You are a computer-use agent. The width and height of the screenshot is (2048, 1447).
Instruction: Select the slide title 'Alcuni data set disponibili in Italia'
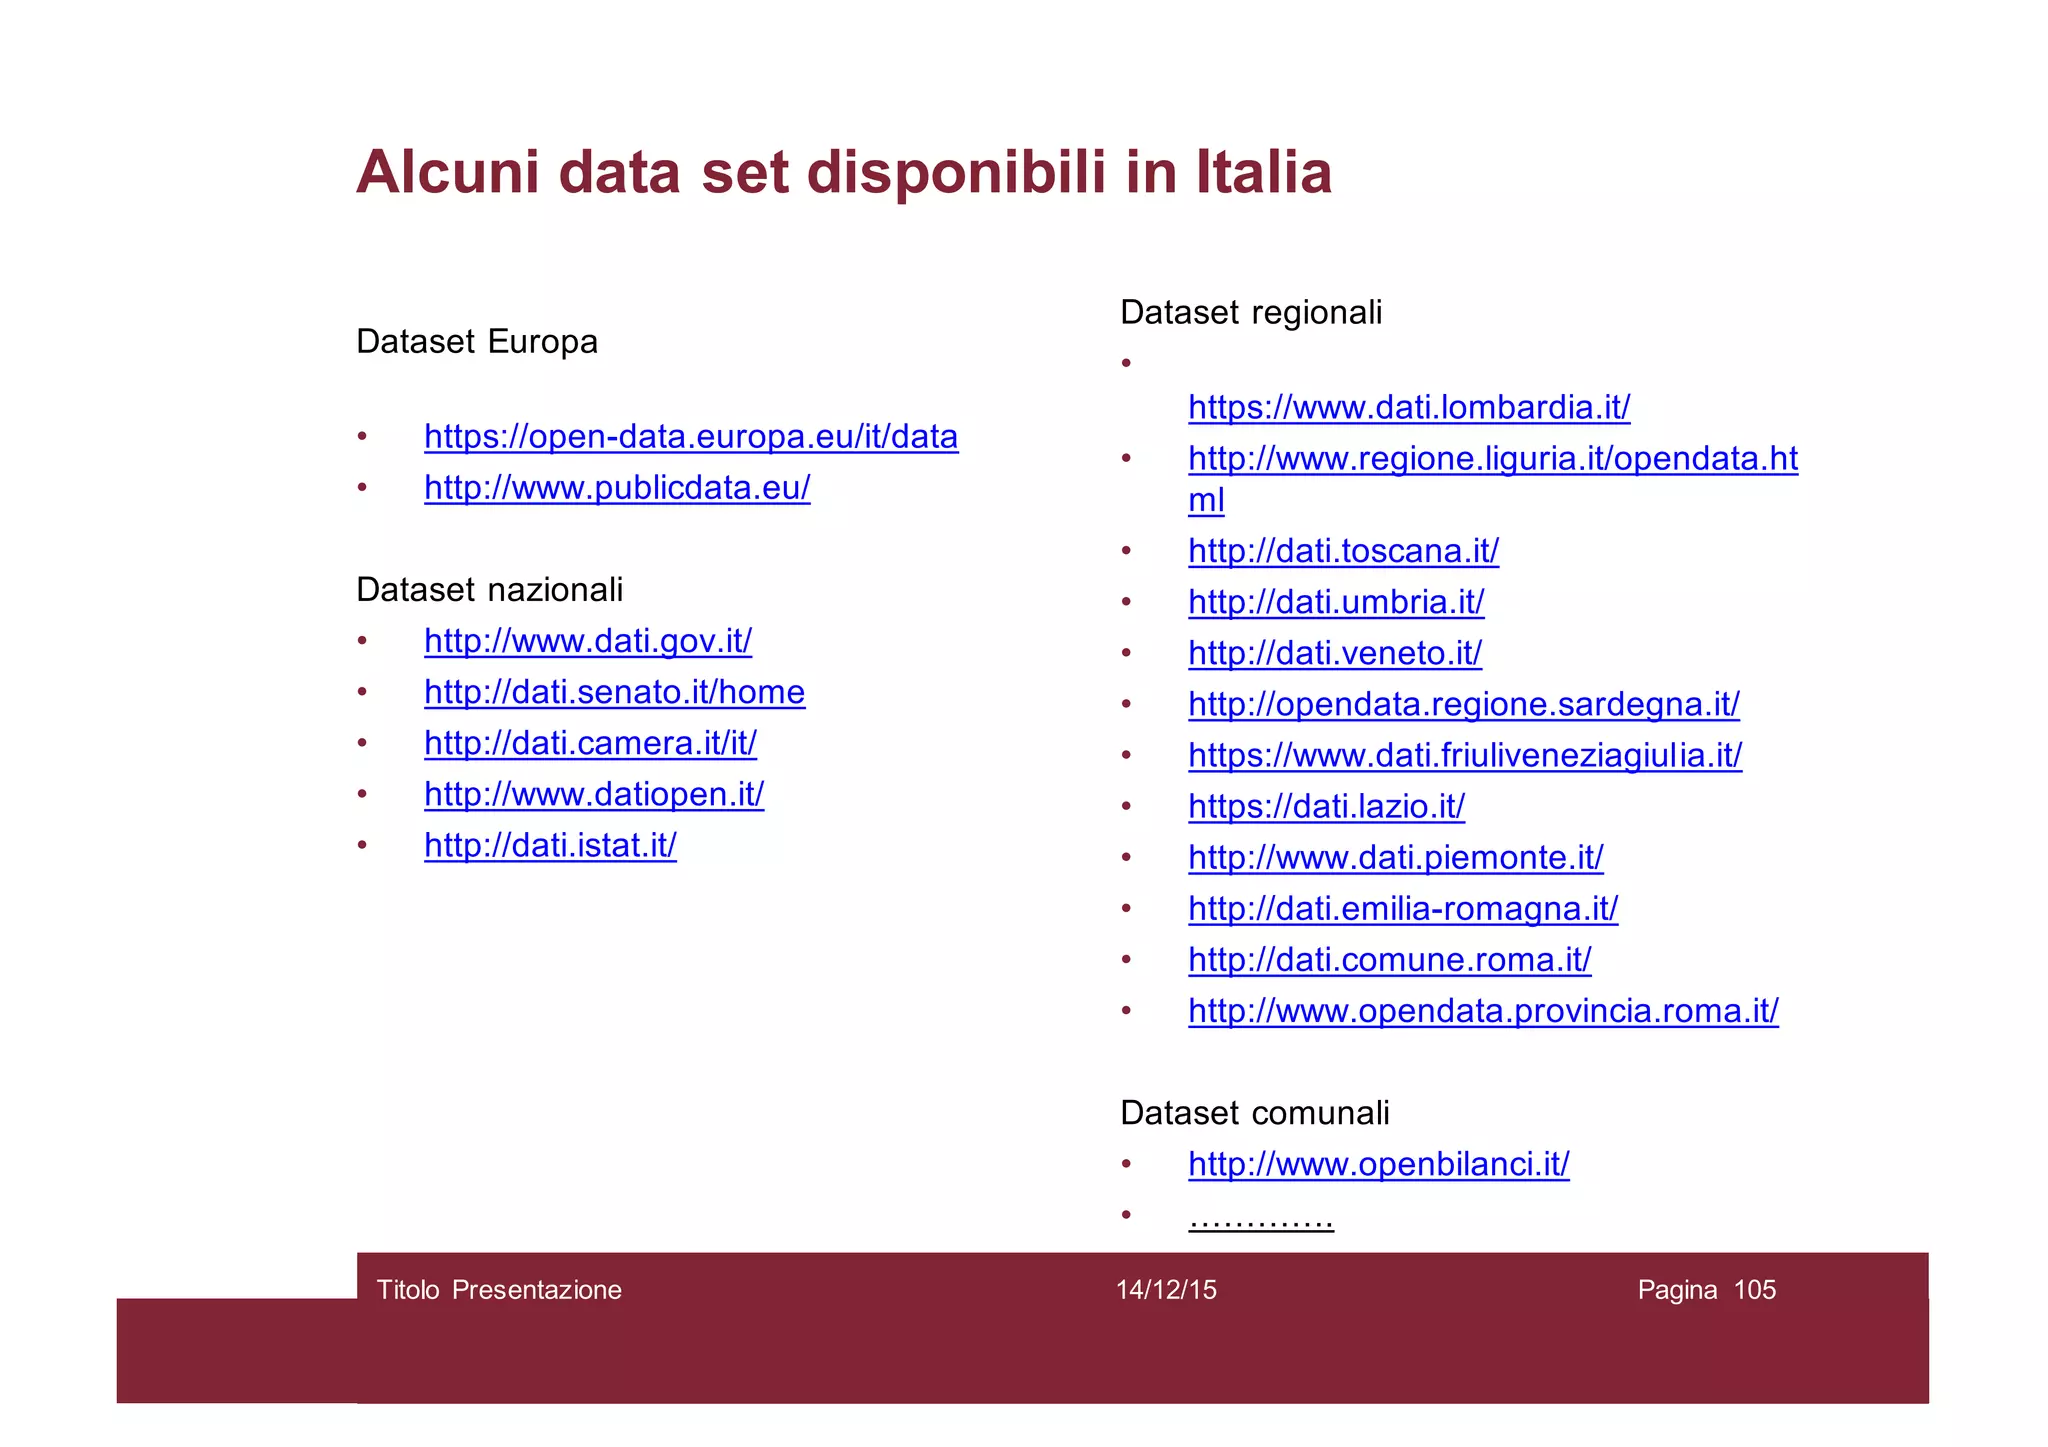[x=844, y=172]
